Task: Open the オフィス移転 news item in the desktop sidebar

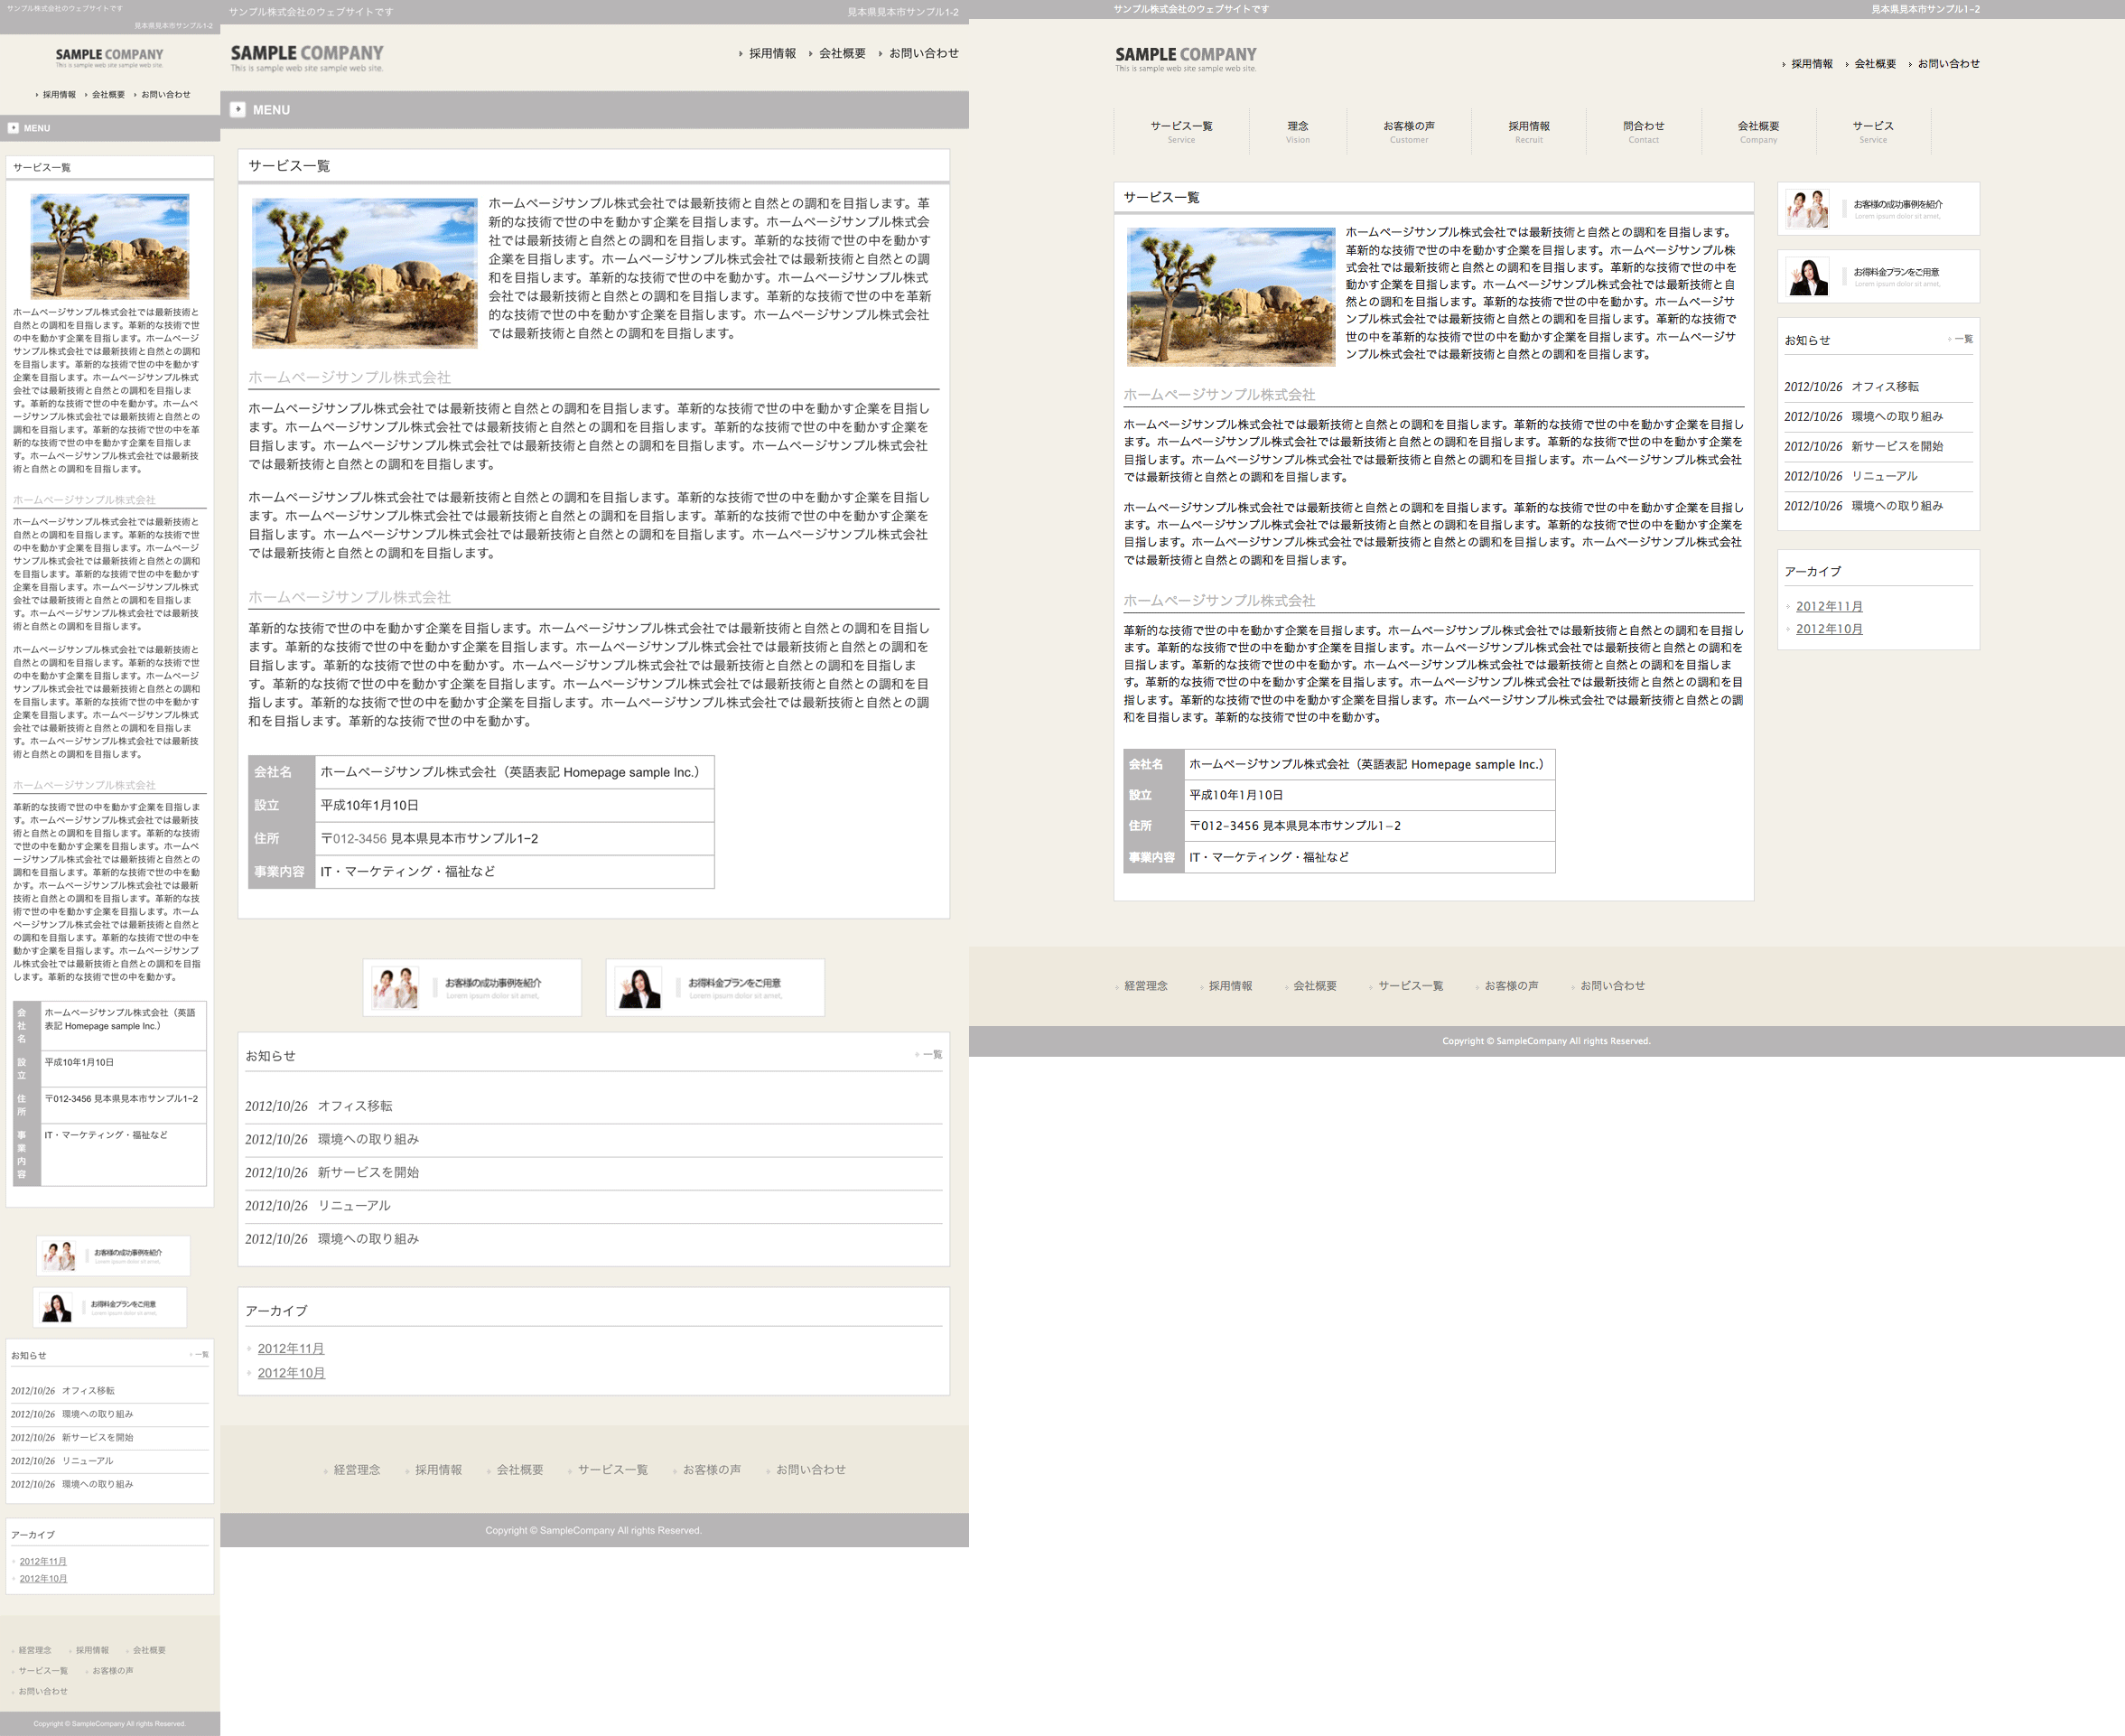Action: coord(1884,387)
